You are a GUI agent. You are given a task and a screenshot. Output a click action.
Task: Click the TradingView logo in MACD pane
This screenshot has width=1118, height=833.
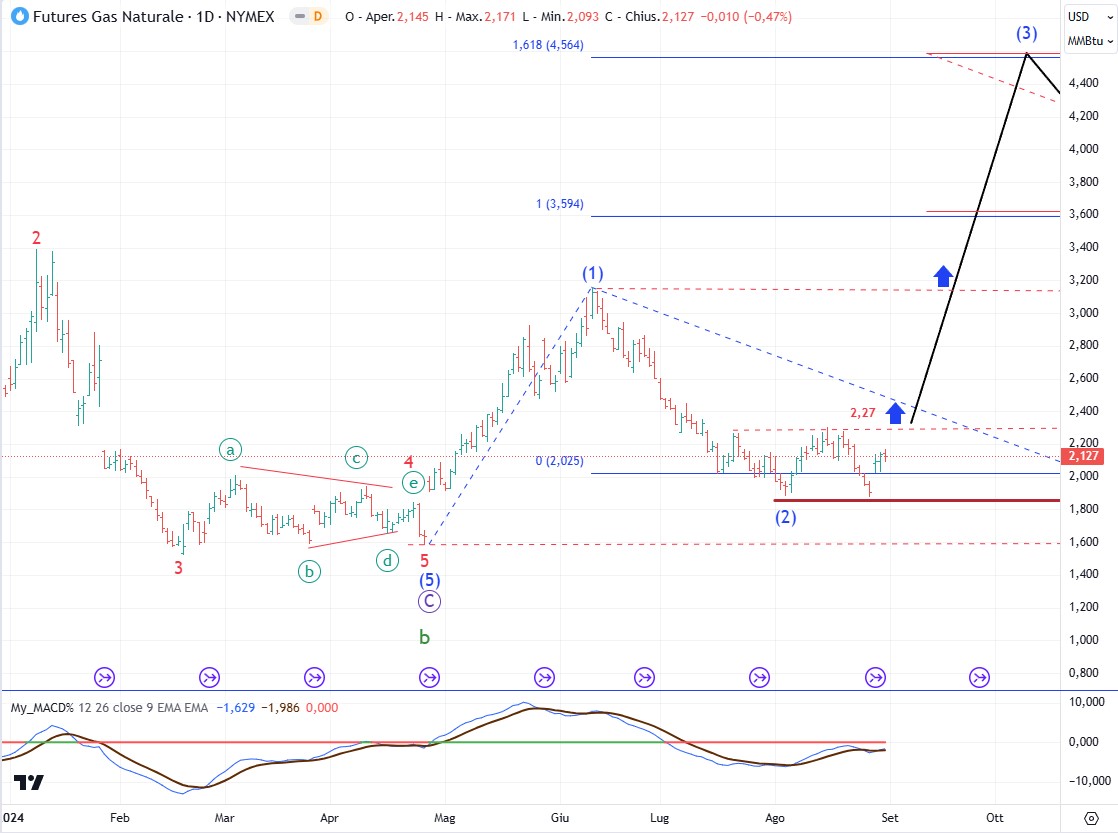[29, 783]
